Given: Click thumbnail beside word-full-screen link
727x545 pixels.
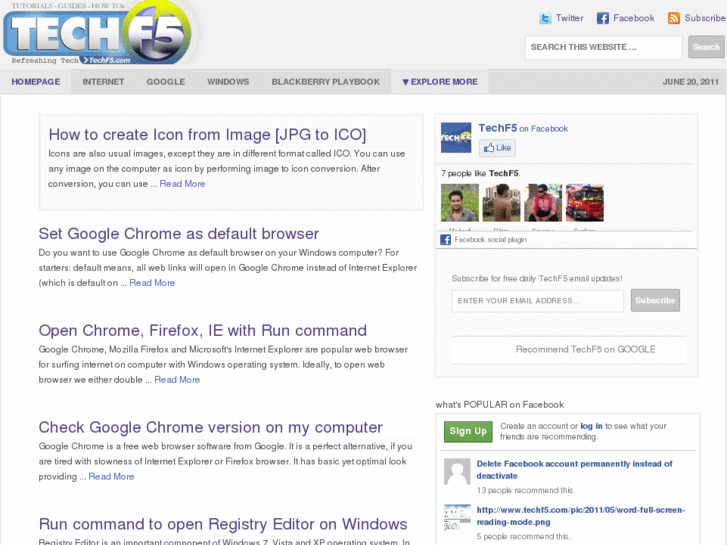Looking at the screenshot, I should click(x=457, y=518).
